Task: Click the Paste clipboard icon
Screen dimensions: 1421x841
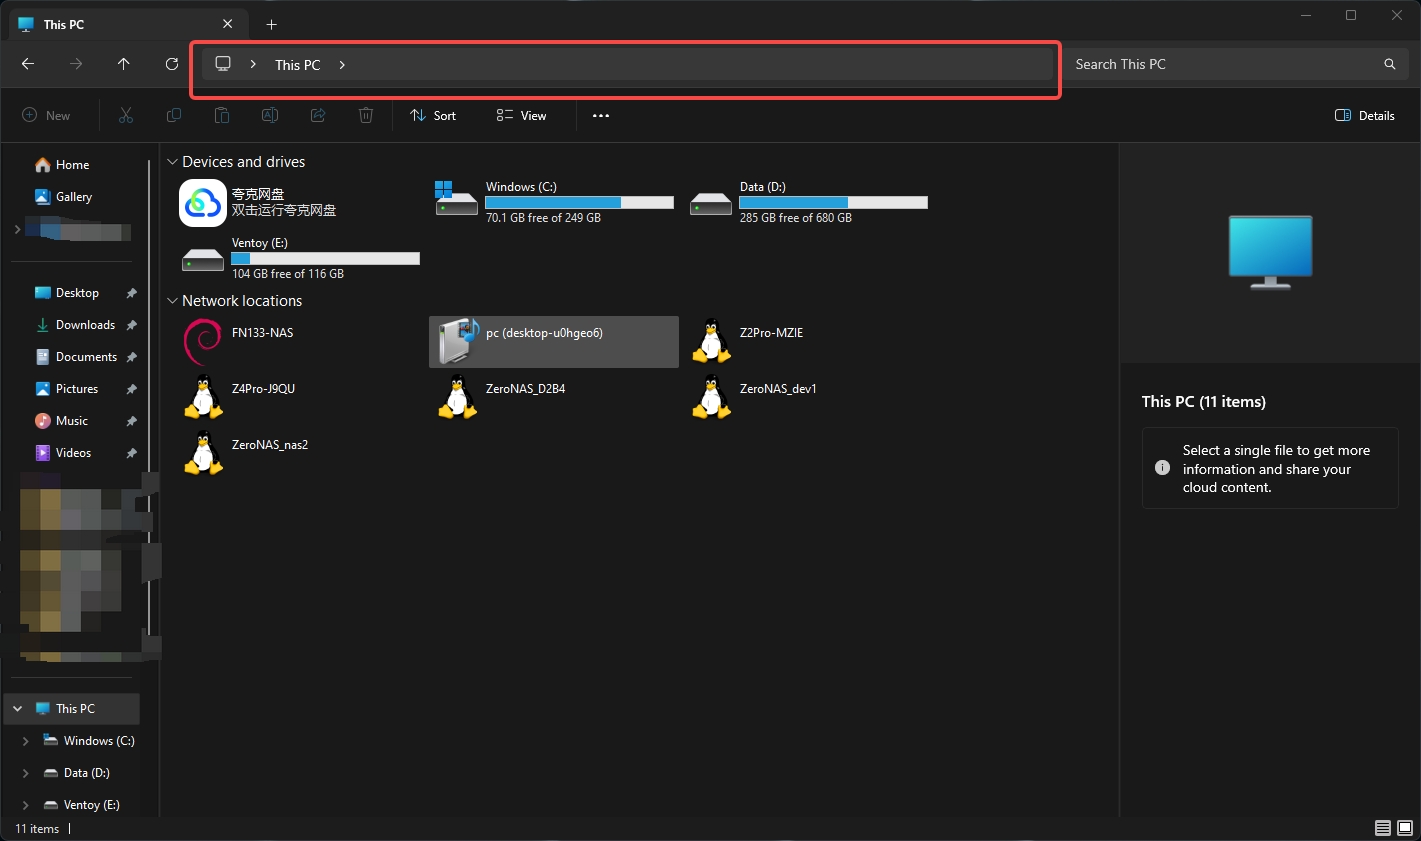Action: pos(222,116)
